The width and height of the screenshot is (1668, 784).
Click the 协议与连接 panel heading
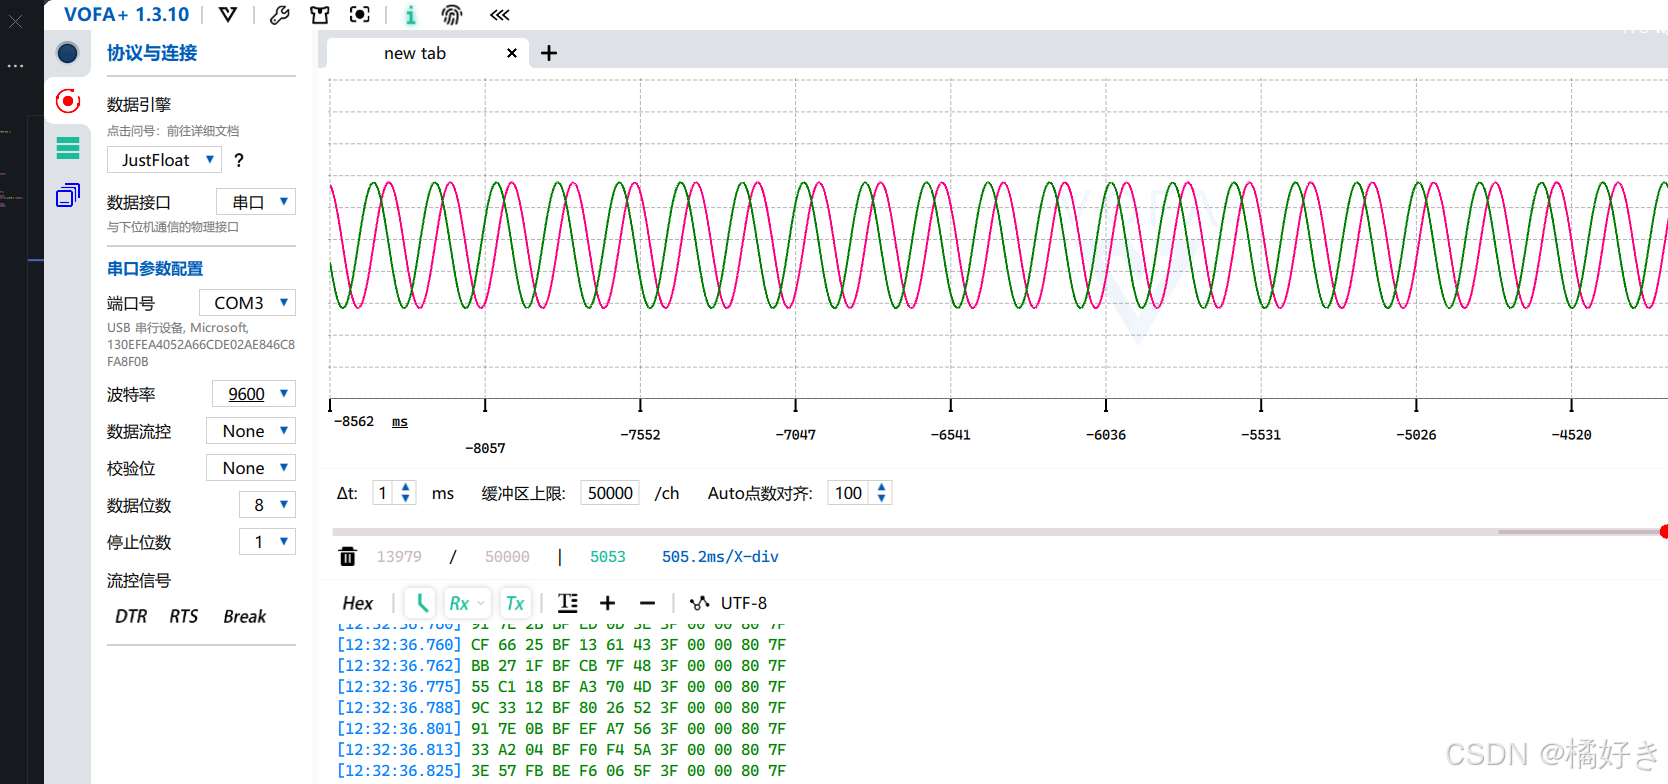pyautogui.click(x=152, y=53)
